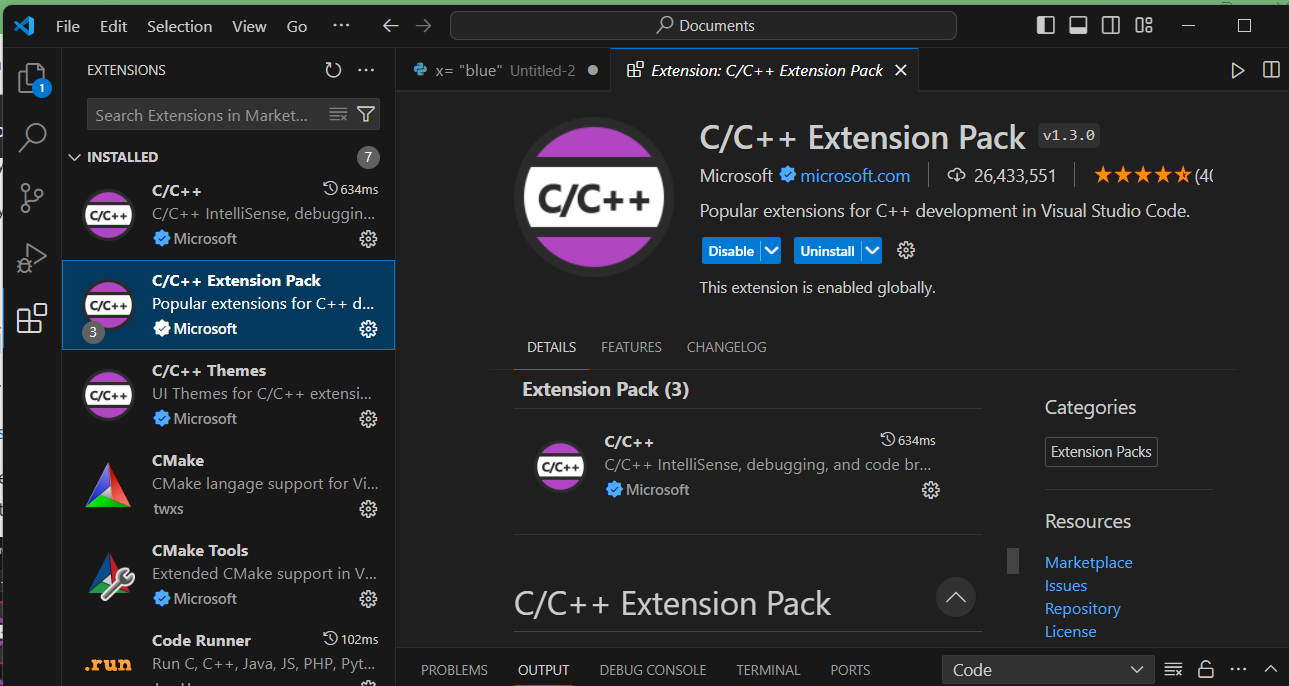Refresh the extensions list
1289x686 pixels.
point(333,70)
